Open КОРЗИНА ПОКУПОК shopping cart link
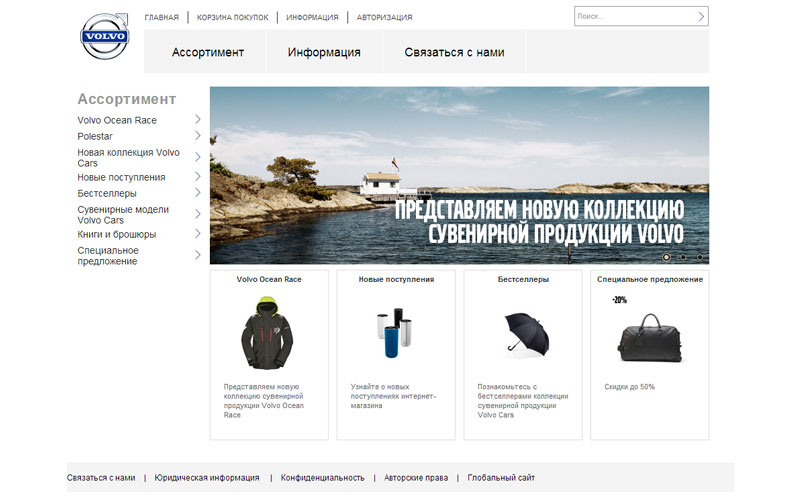 click(232, 17)
